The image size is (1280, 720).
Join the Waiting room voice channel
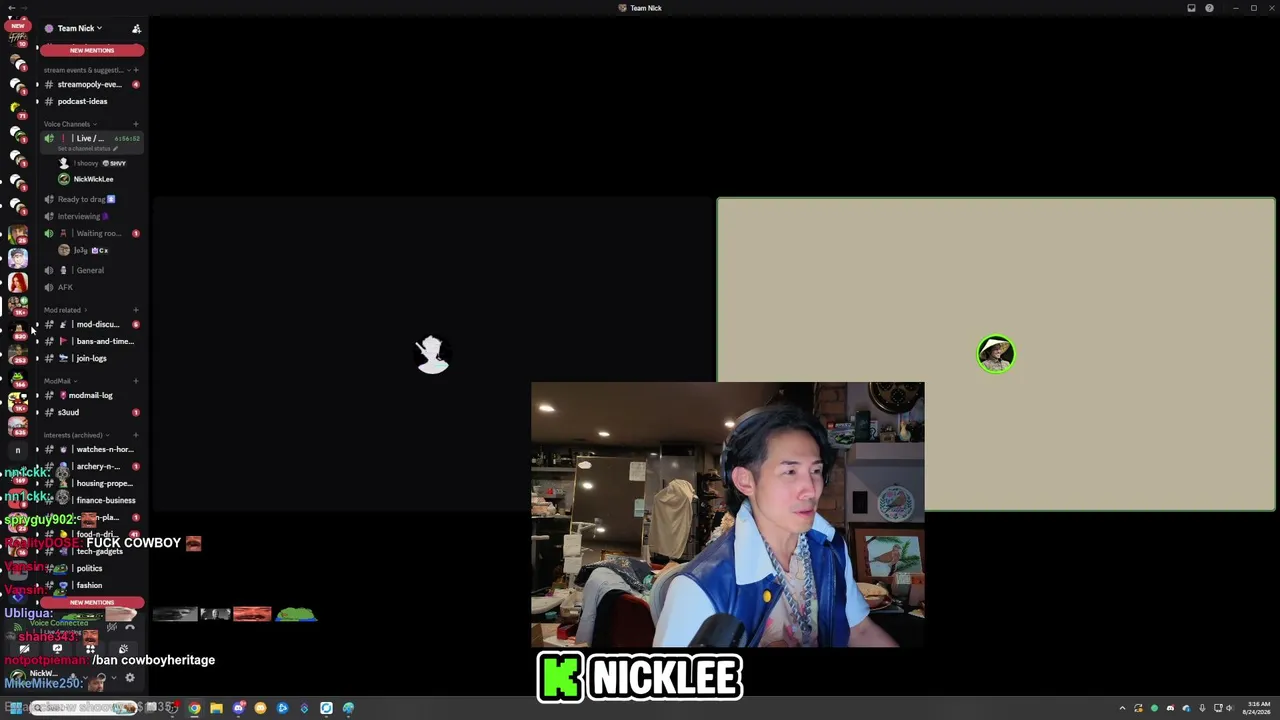(92, 233)
